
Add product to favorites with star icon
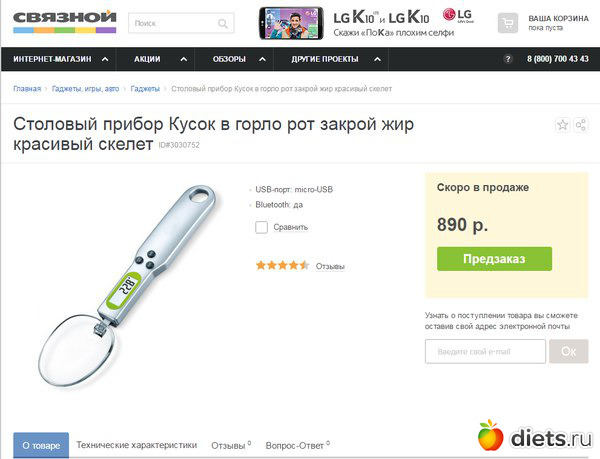[x=562, y=125]
